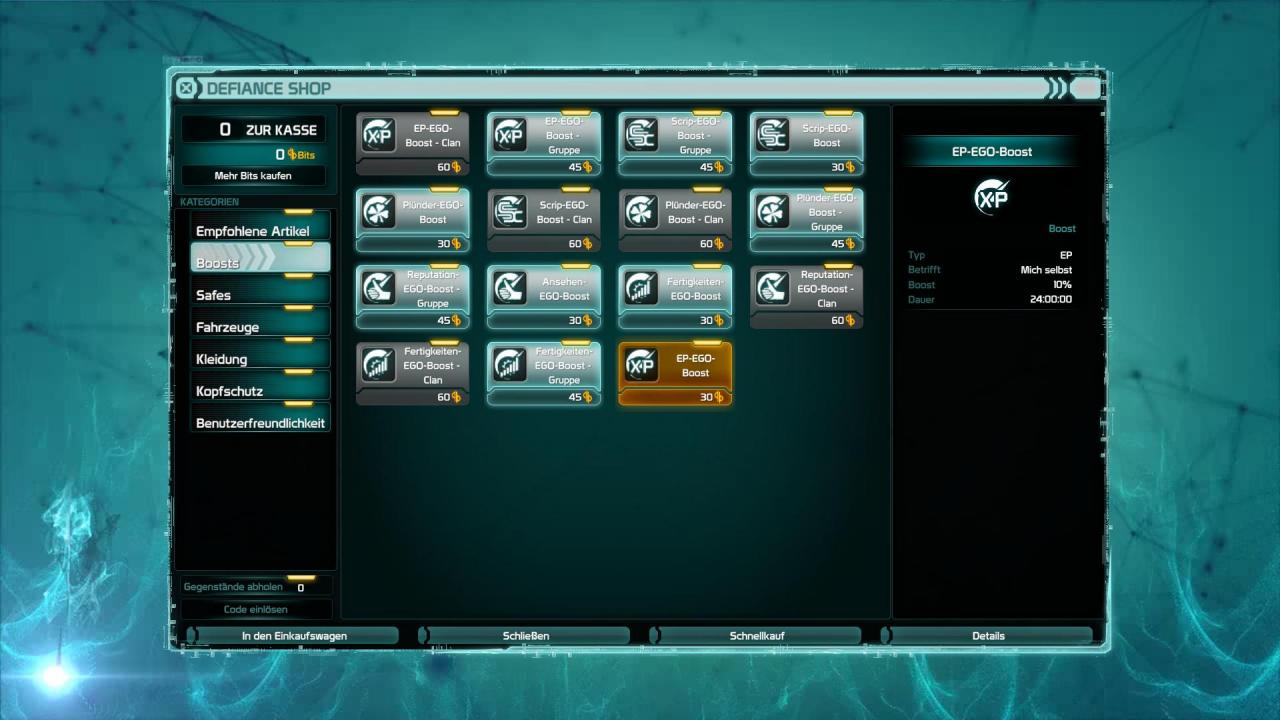The width and height of the screenshot is (1280, 720).
Task: Click the Reputation-EGO-Boost - Clan icon
Action: pos(772,289)
